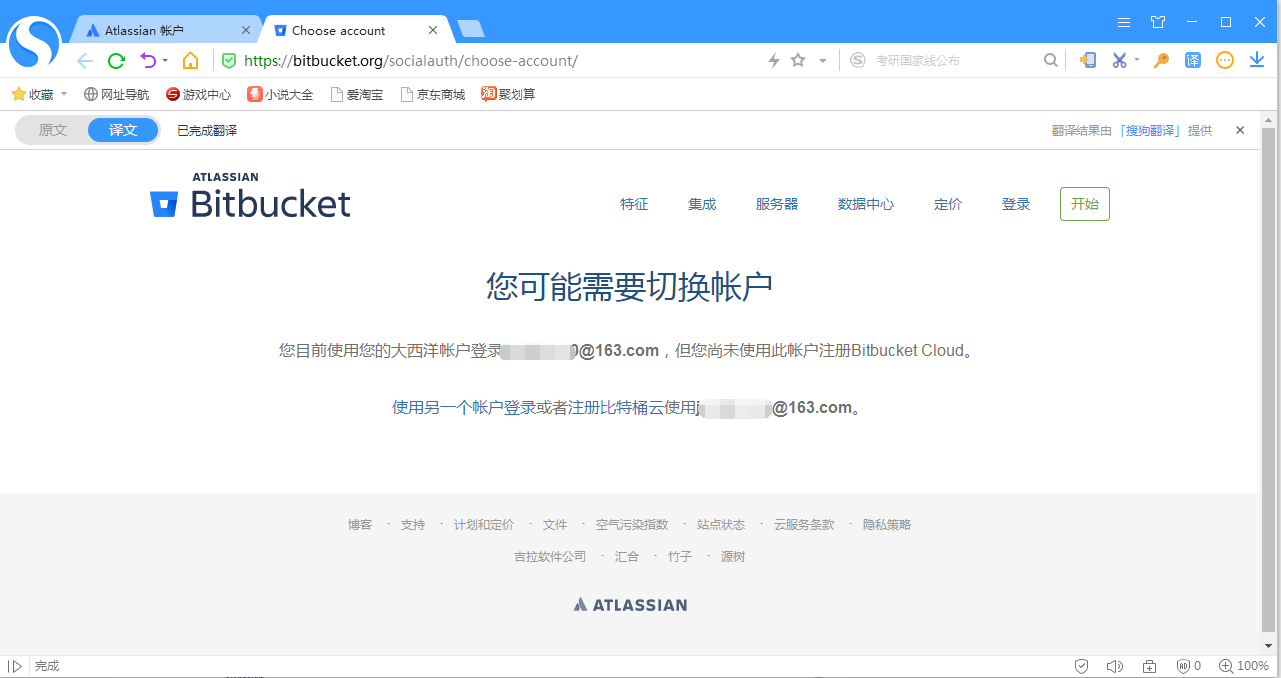Open the 京东商城 bookmark
Image resolution: width=1281 pixels, height=678 pixels.
[433, 94]
